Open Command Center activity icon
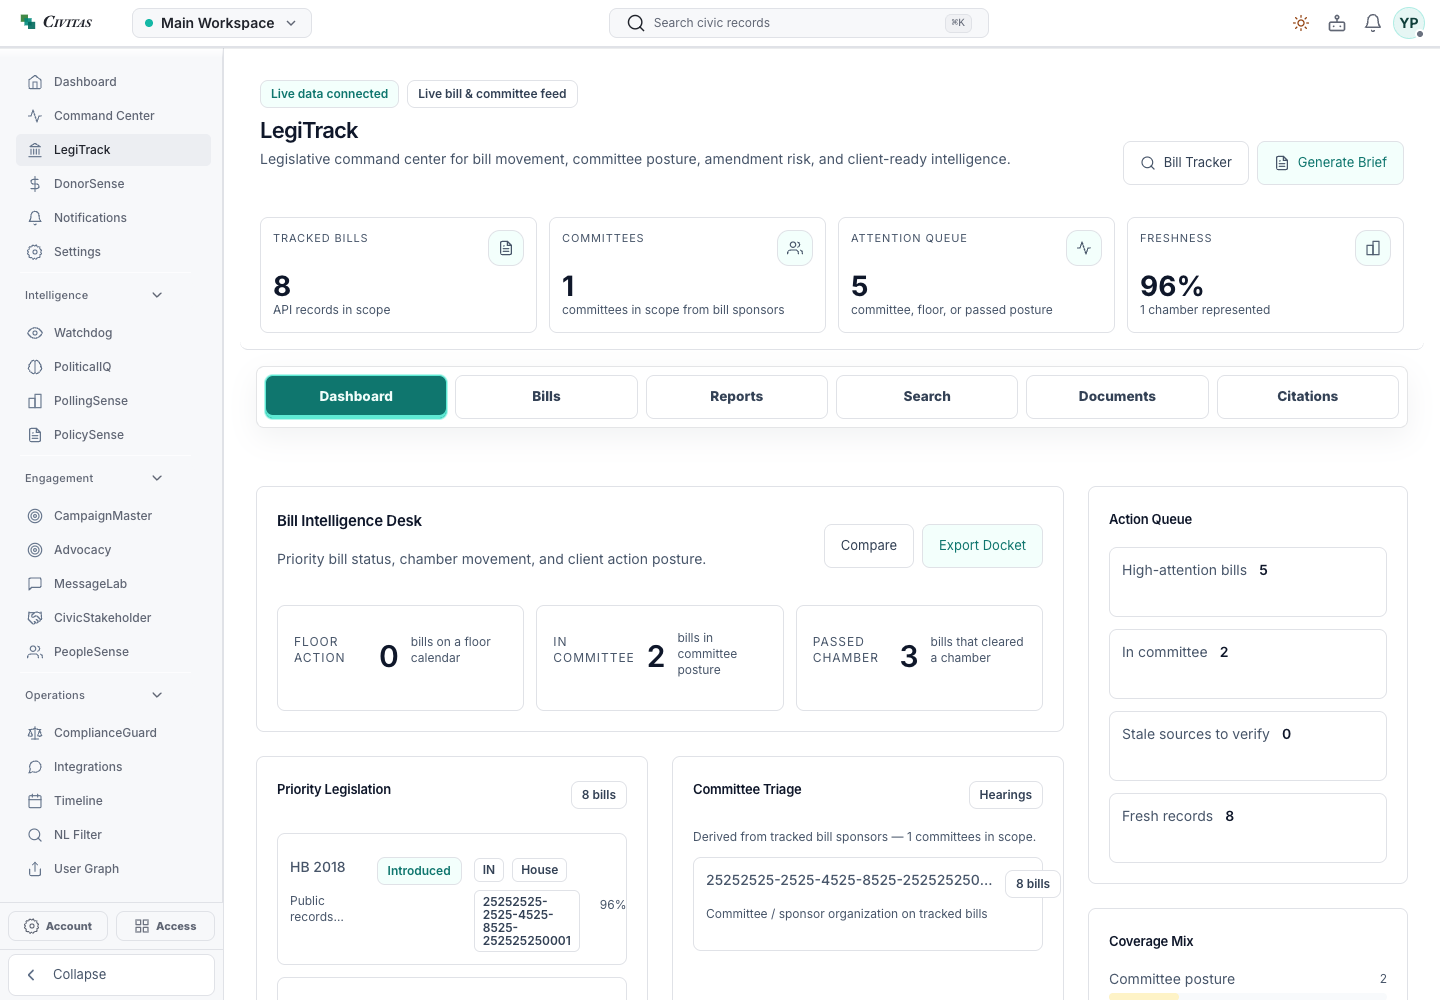The width and height of the screenshot is (1440, 1000). click(x=35, y=116)
